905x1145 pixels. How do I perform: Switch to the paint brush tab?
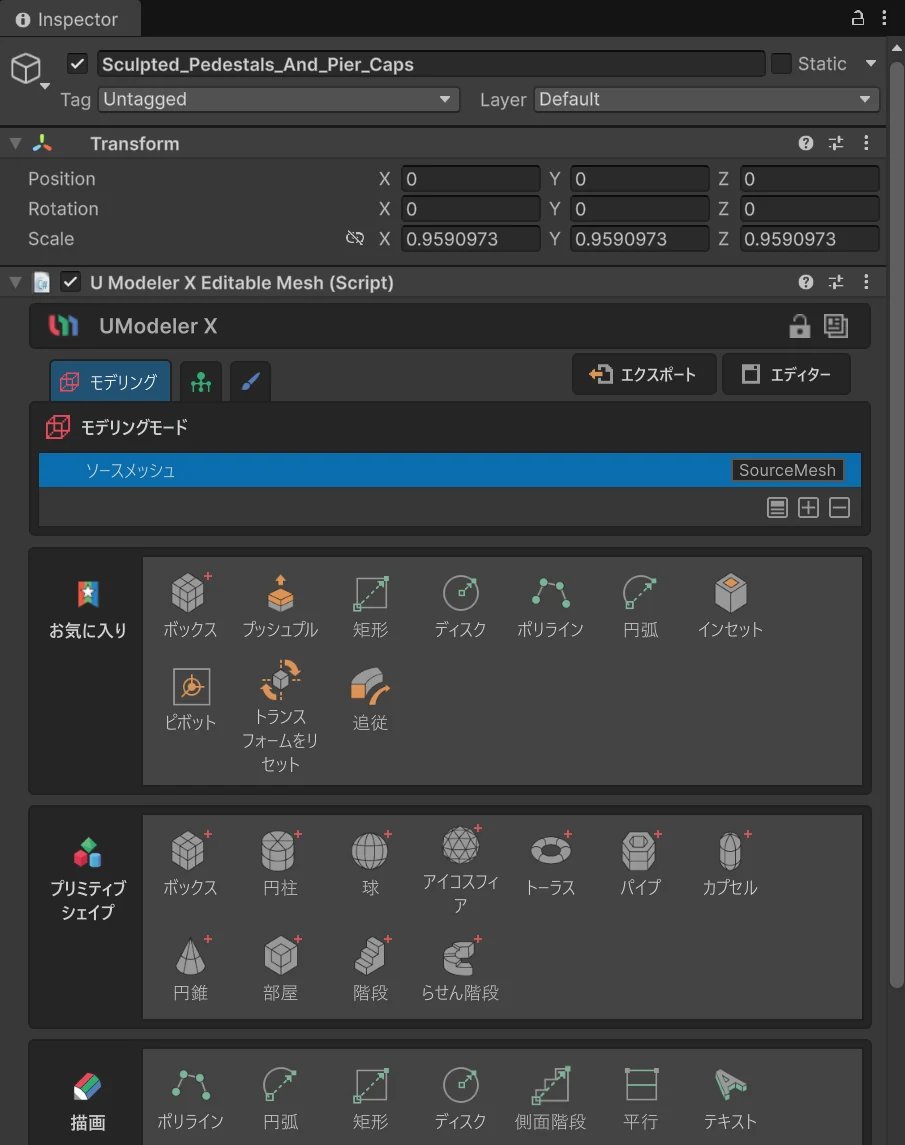pos(250,381)
